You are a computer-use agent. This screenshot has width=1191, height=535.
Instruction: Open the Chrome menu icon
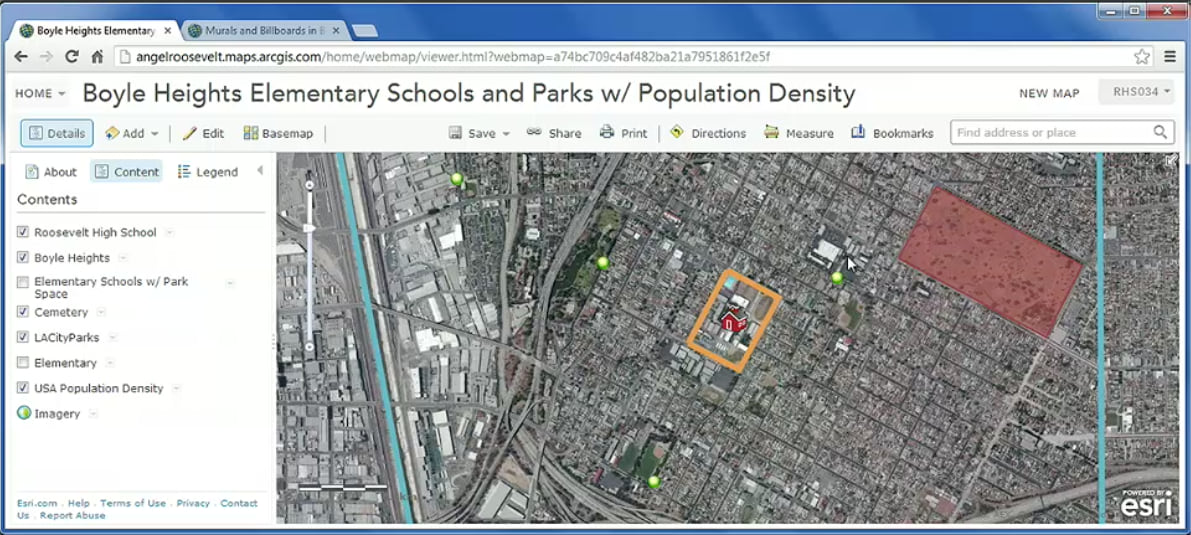(x=1170, y=56)
